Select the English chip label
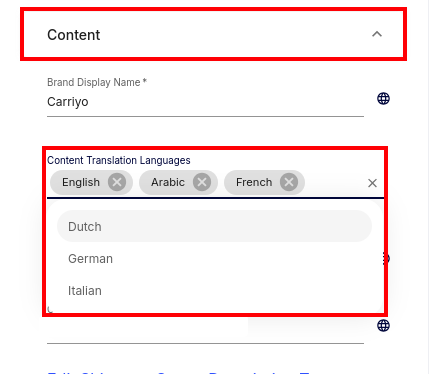Image resolution: width=429 pixels, height=374 pixels. pos(81,182)
